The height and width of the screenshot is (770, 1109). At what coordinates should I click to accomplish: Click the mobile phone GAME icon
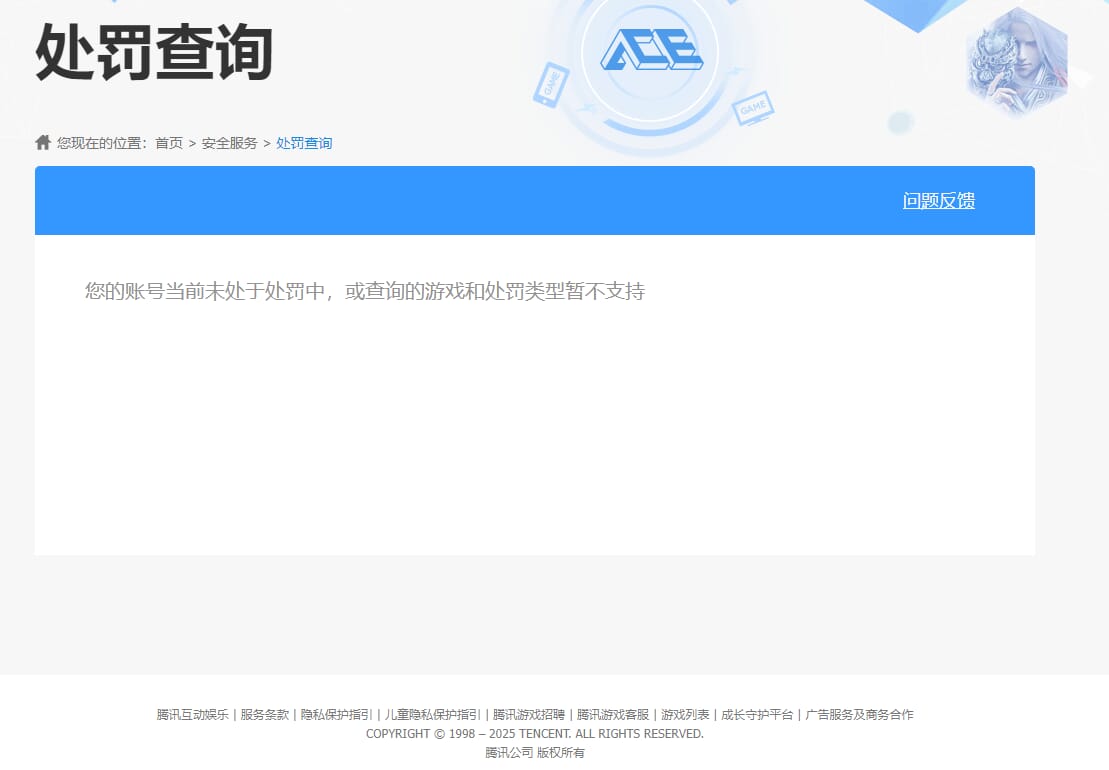[551, 85]
